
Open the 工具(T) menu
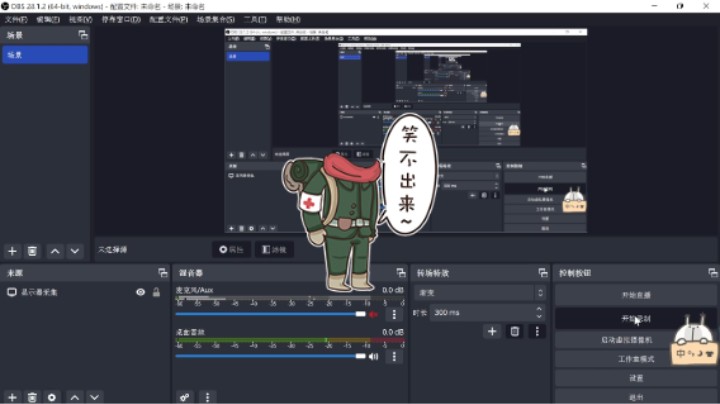[255, 19]
